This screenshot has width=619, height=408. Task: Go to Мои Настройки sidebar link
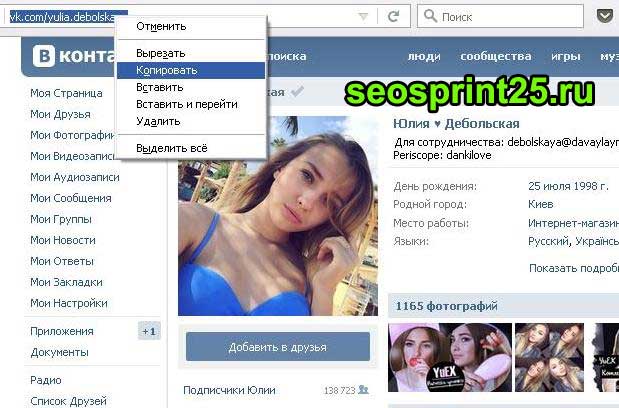(69, 303)
